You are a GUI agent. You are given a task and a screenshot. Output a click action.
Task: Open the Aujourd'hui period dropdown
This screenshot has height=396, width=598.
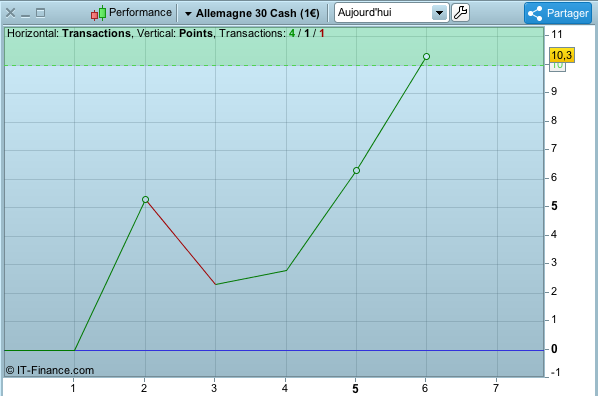439,13
